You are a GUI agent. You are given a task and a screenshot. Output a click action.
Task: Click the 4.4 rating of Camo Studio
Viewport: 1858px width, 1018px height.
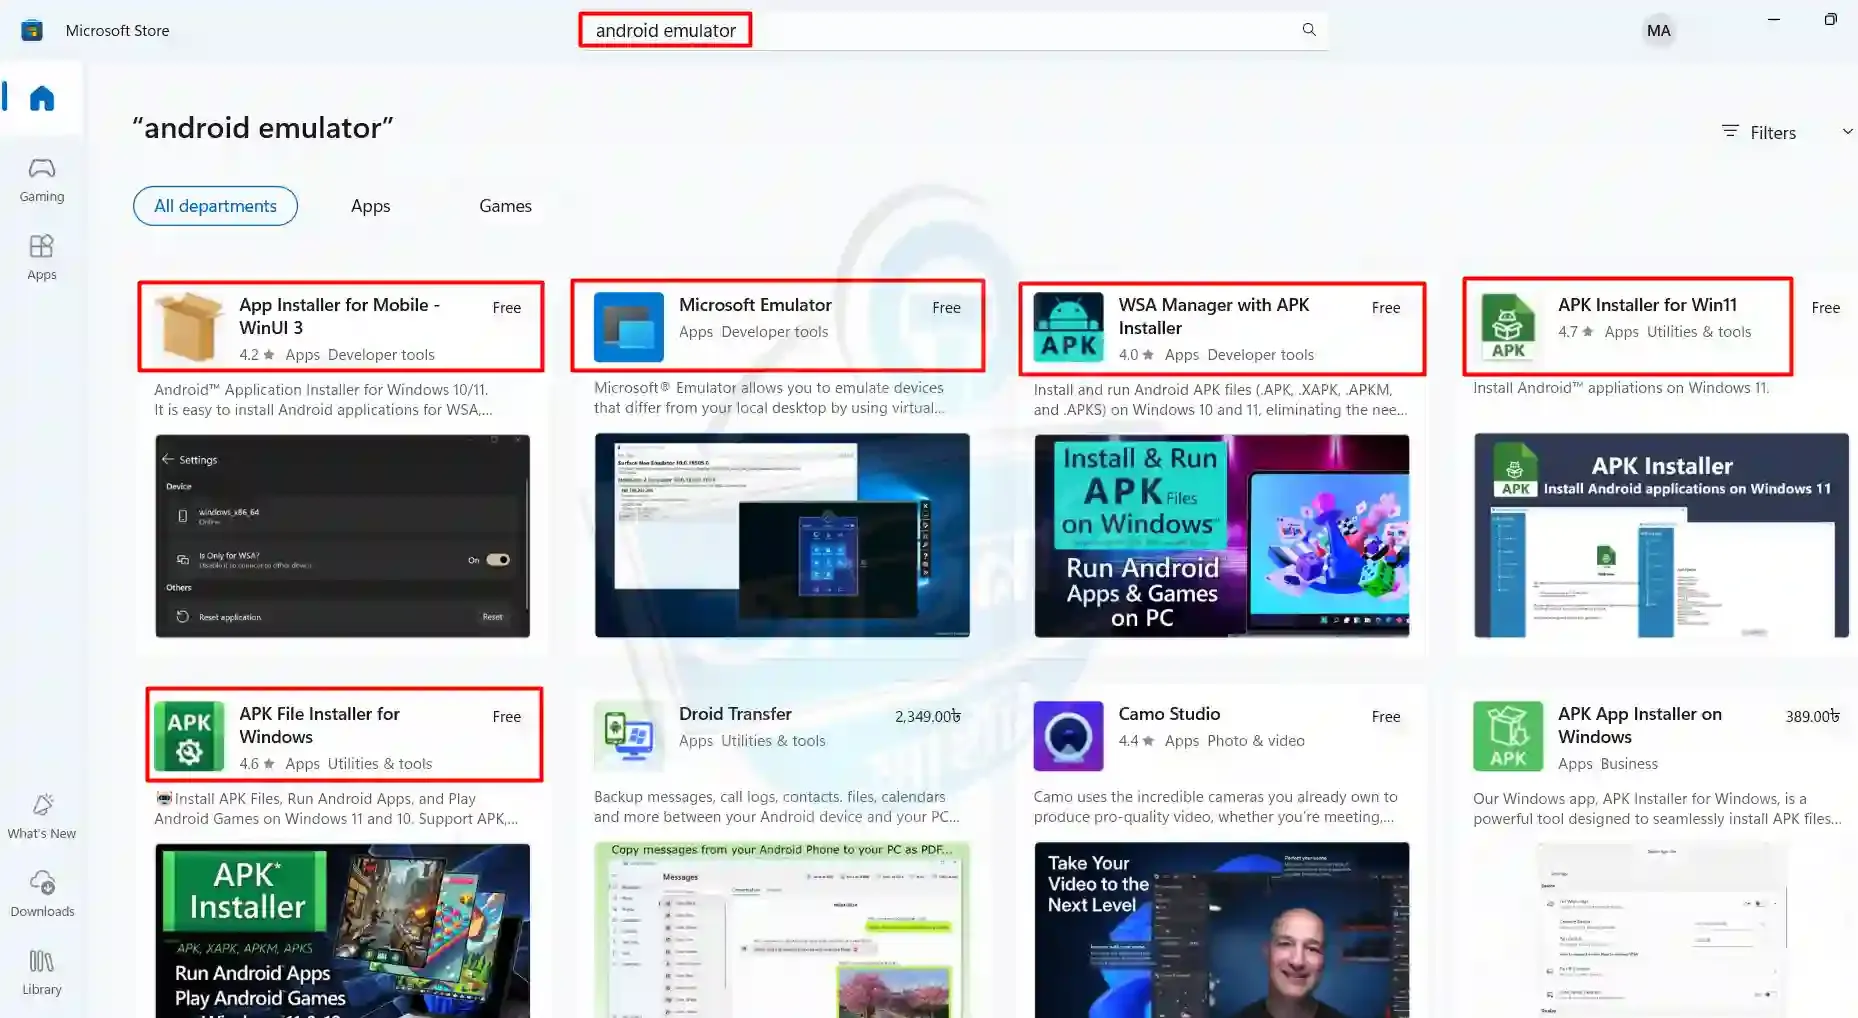(x=1136, y=741)
